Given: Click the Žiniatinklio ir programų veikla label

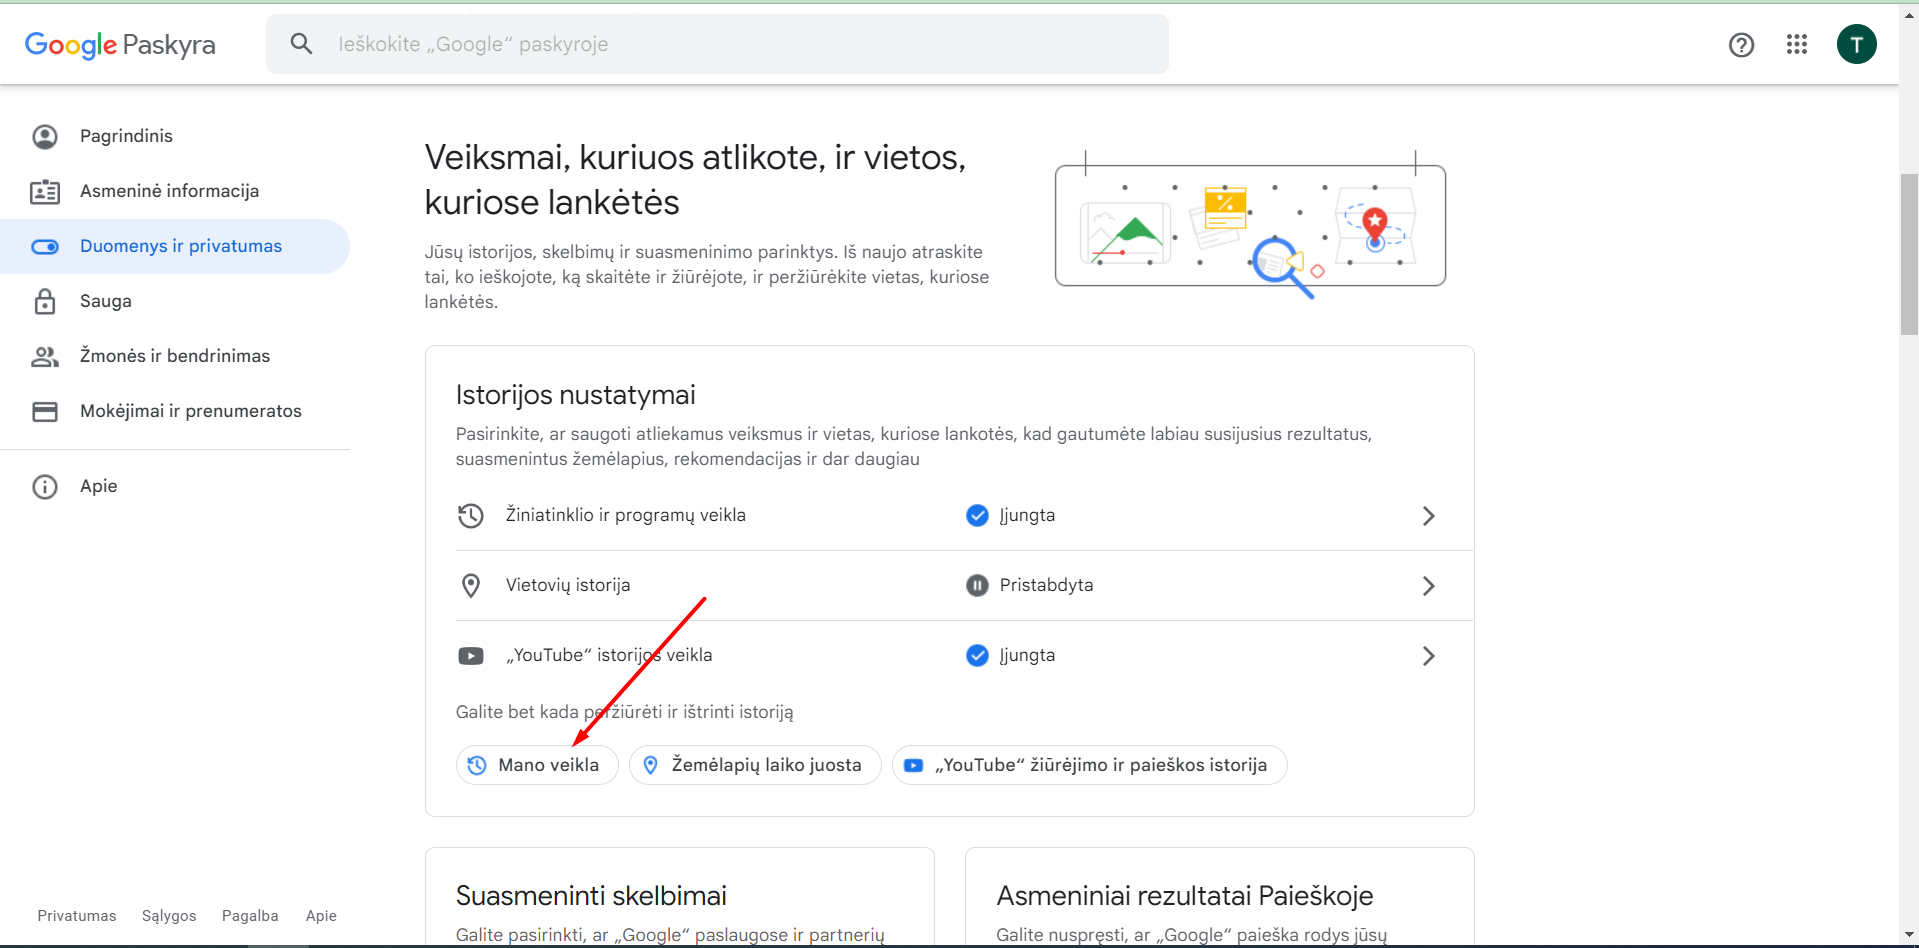Looking at the screenshot, I should 626,515.
